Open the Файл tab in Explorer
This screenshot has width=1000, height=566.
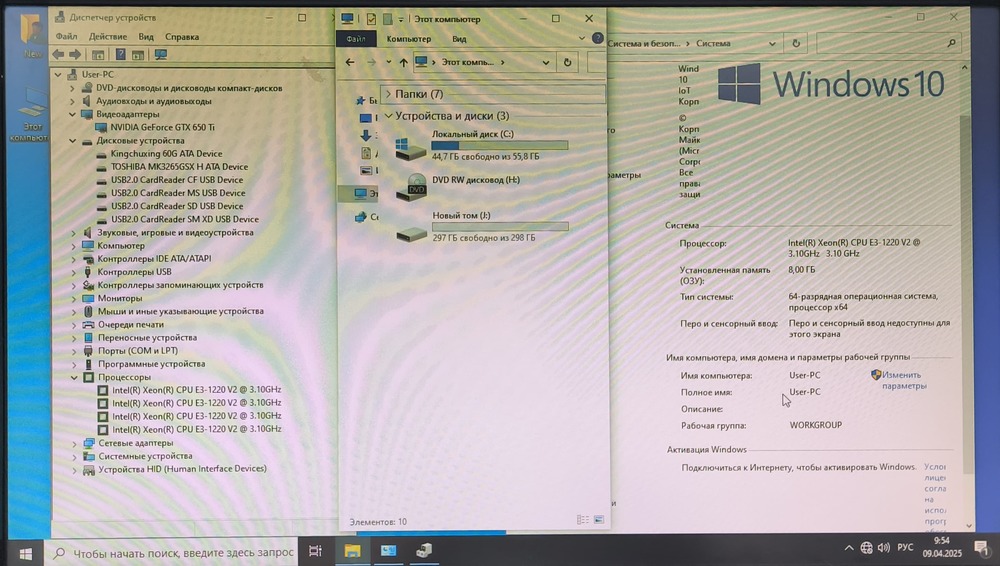[354, 39]
